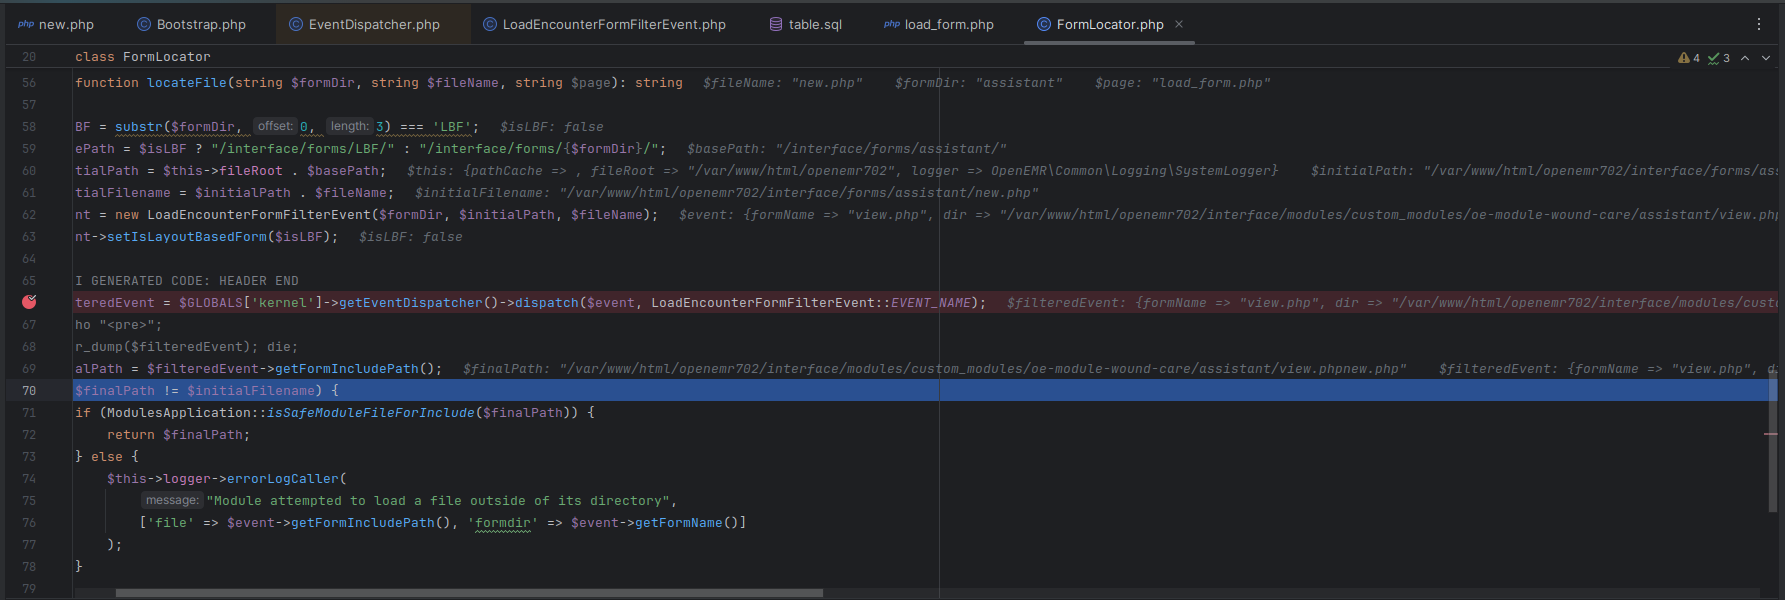The width and height of the screenshot is (1785, 600).
Task: Go to next highlighted problem arrow
Action: 1766,58
